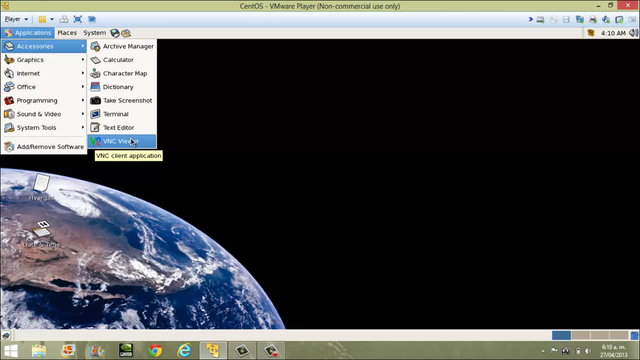The height and width of the screenshot is (360, 640).
Task: Expand the Accessories submenu
Action: tap(44, 46)
